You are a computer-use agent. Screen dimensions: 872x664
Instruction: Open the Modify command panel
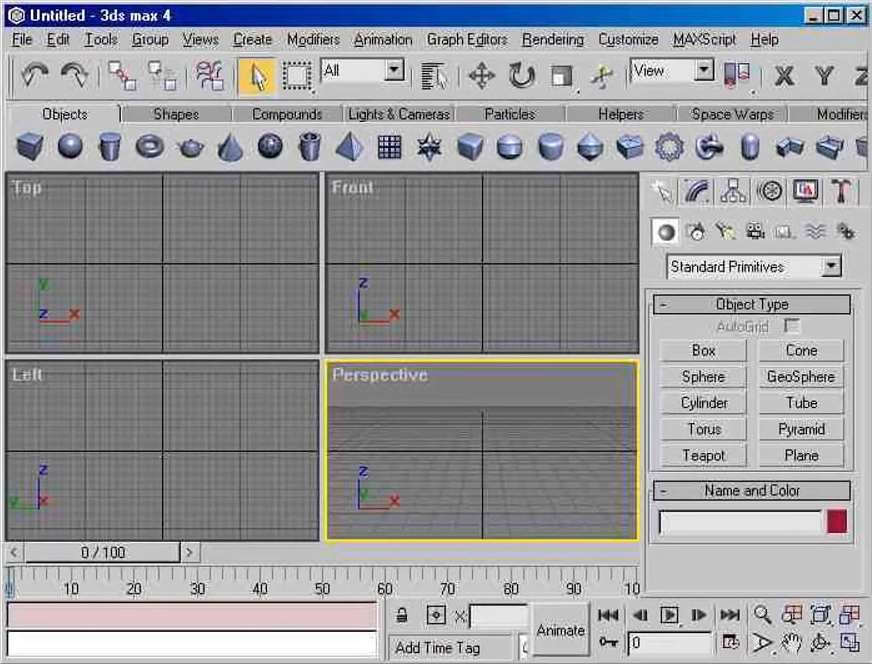(x=697, y=192)
